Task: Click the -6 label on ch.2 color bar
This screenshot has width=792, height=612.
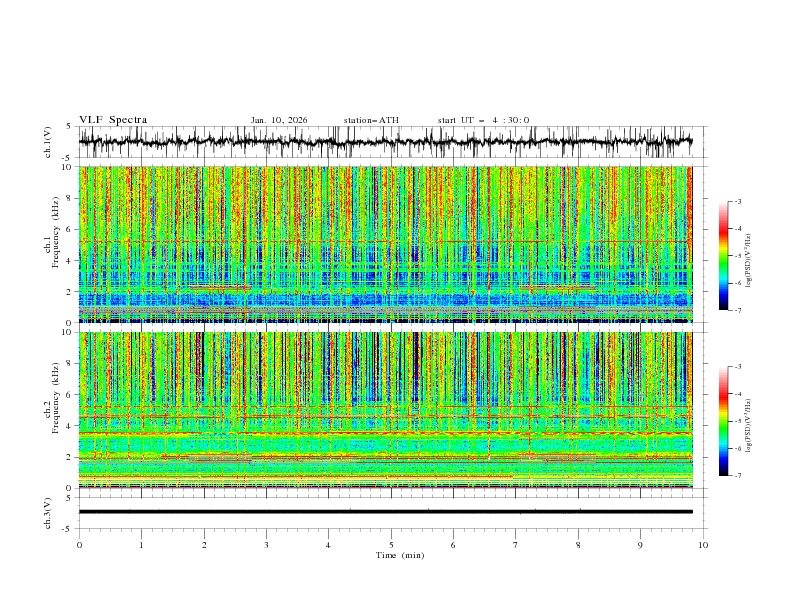Action: tap(738, 448)
